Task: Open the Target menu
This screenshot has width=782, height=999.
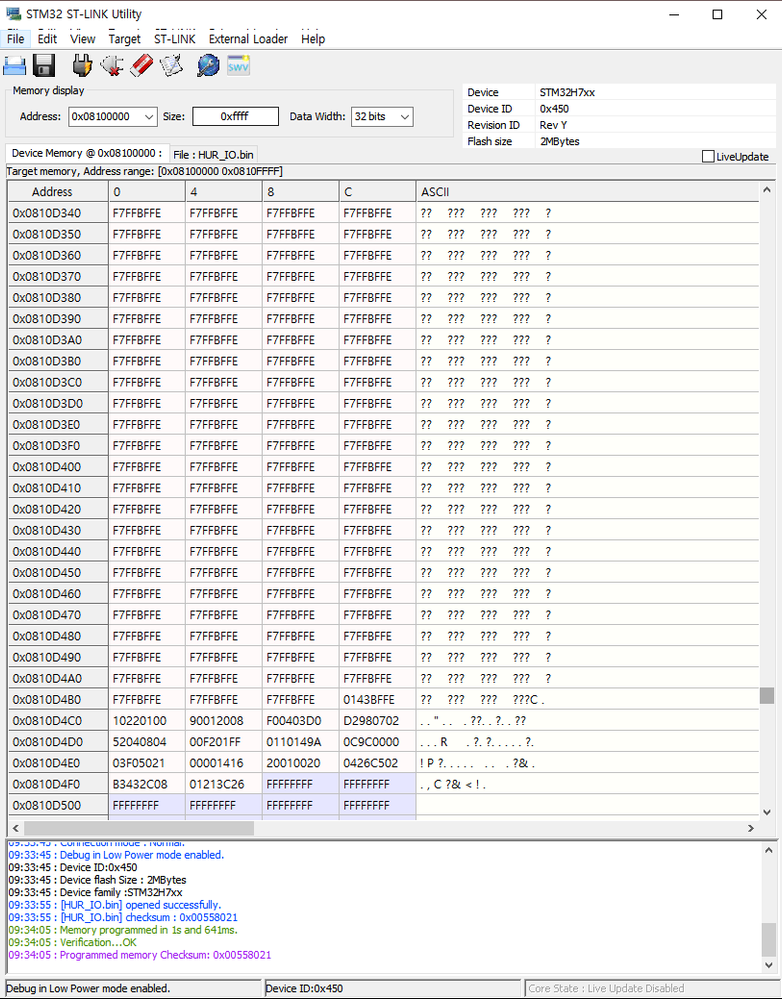Action: point(124,39)
